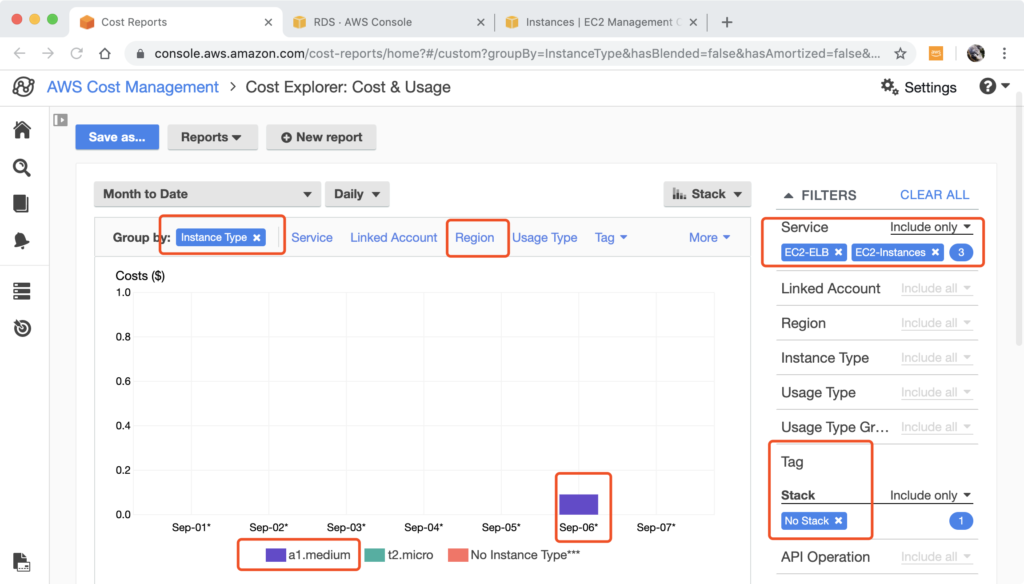This screenshot has width=1024, height=584.
Task: Open Linked Account Include all dropdown
Action: (x=936, y=288)
